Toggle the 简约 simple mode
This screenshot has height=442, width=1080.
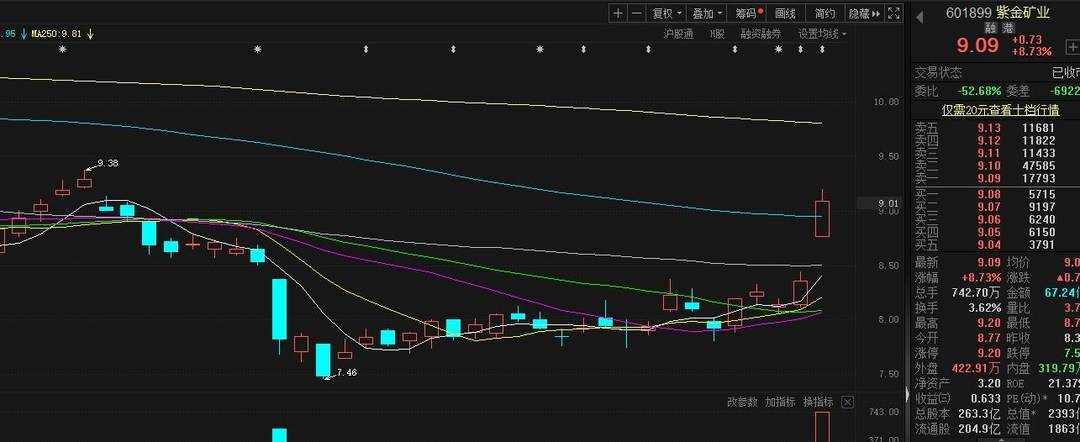pyautogui.click(x=824, y=13)
